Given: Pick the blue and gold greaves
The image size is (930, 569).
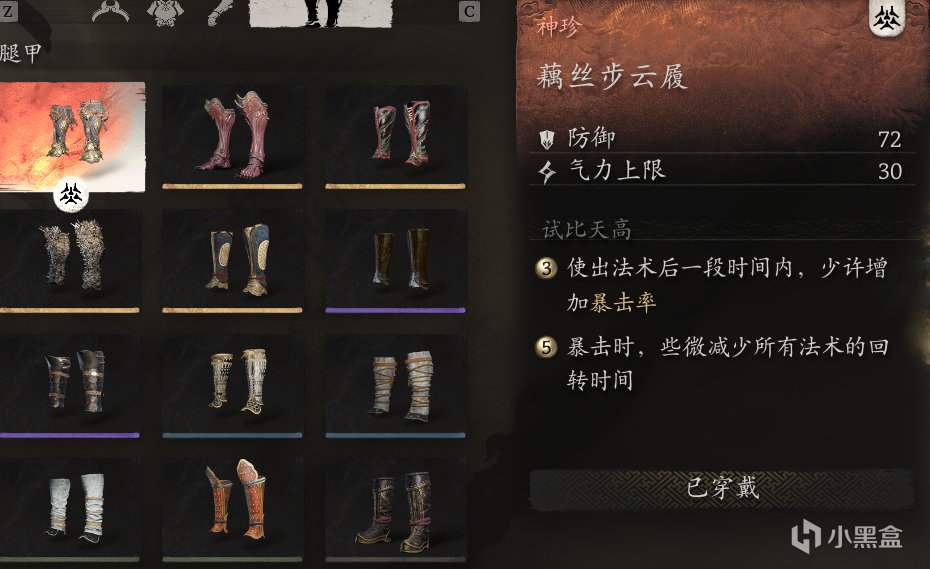Looking at the screenshot, I should [x=232, y=260].
